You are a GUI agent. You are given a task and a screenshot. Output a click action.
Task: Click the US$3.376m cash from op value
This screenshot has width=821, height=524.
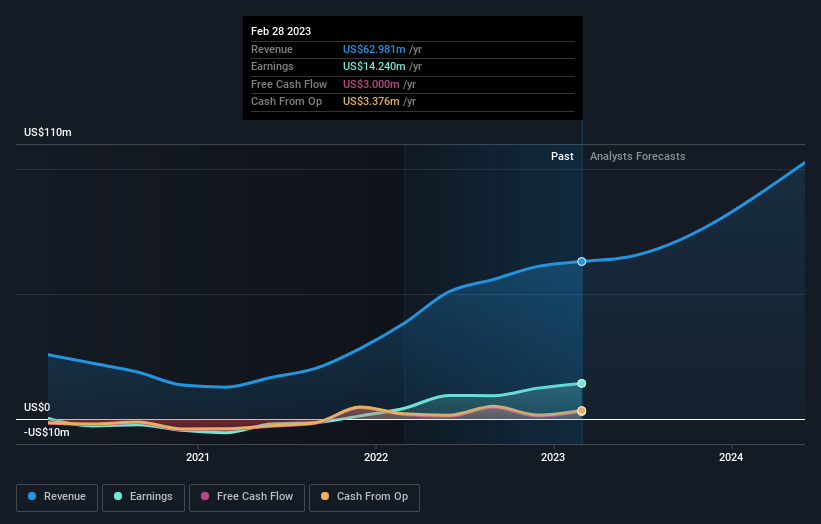[371, 102]
